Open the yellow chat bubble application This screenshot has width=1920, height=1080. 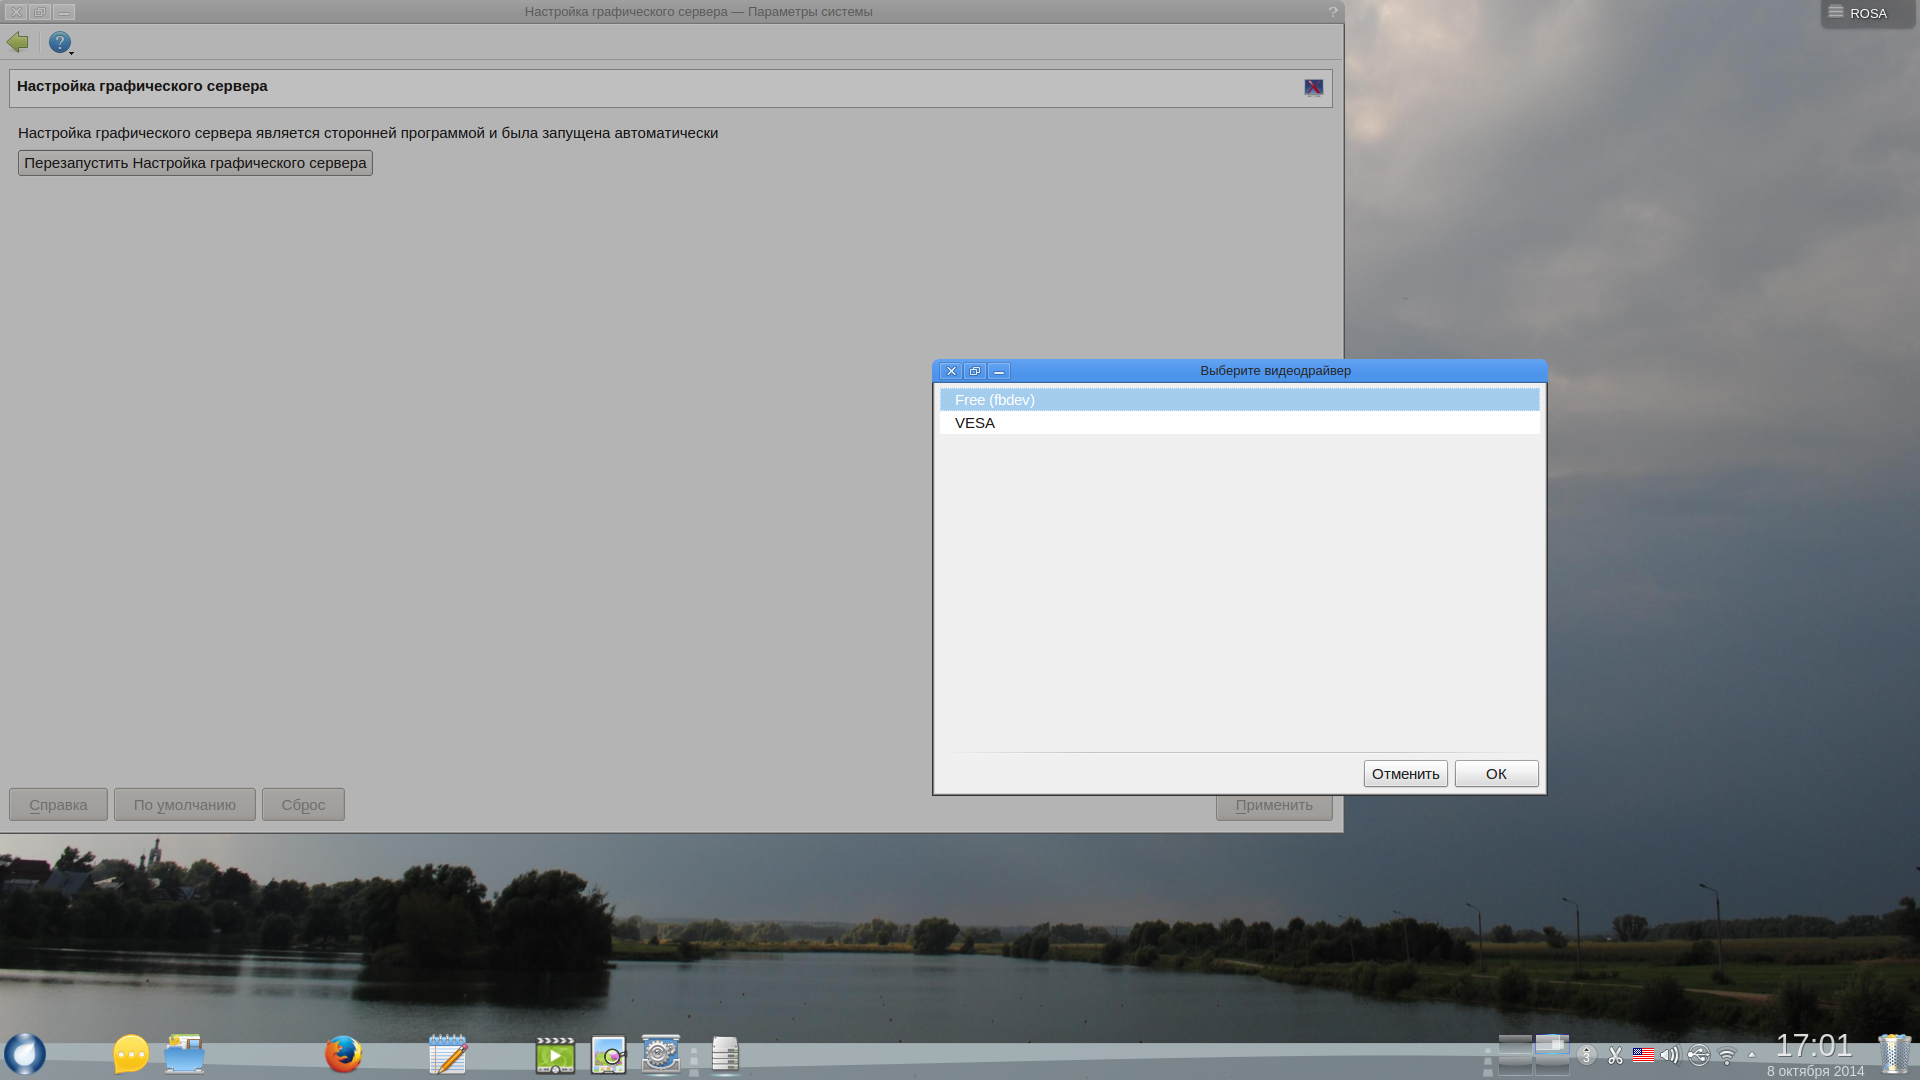pyautogui.click(x=131, y=1054)
